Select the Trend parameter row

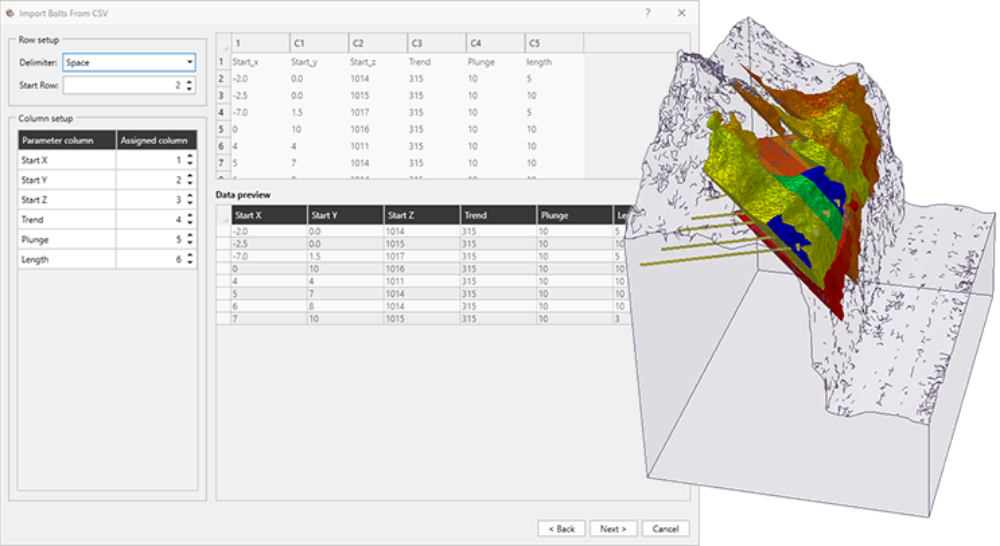click(x=67, y=219)
